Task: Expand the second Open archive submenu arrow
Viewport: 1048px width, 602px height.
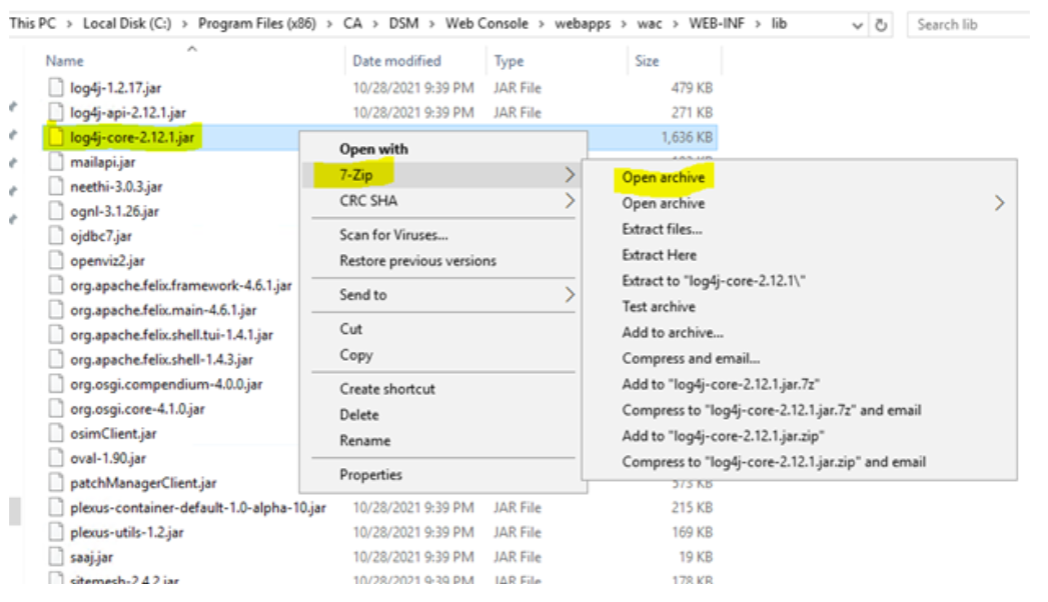Action: click(x=999, y=203)
